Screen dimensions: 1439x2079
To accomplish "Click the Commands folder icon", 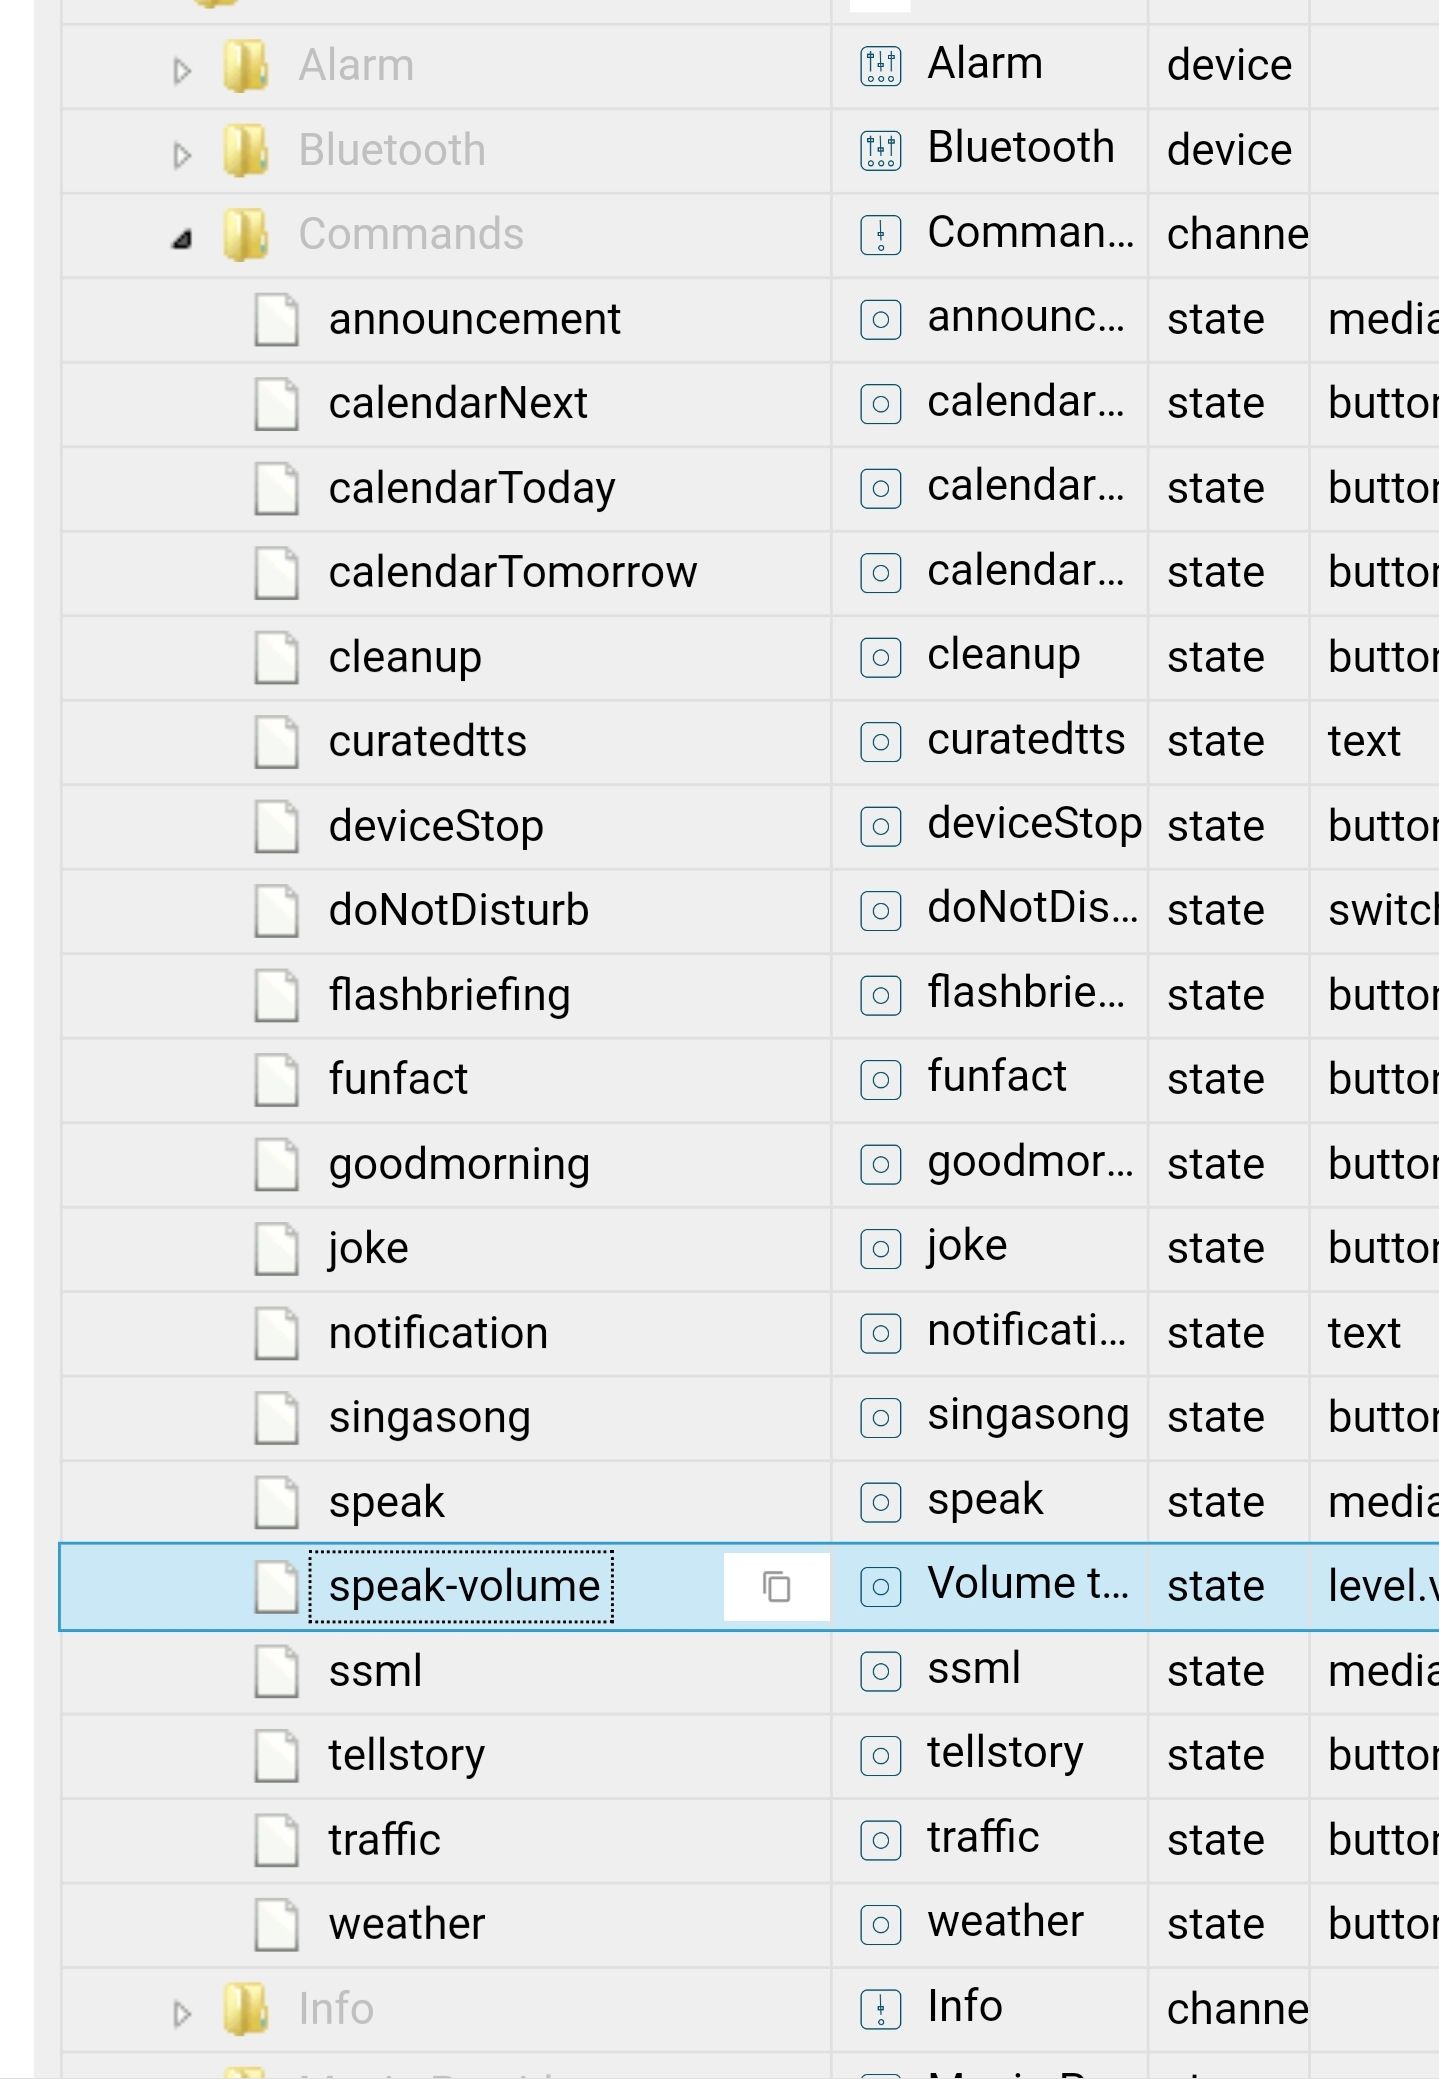I will click(x=246, y=235).
